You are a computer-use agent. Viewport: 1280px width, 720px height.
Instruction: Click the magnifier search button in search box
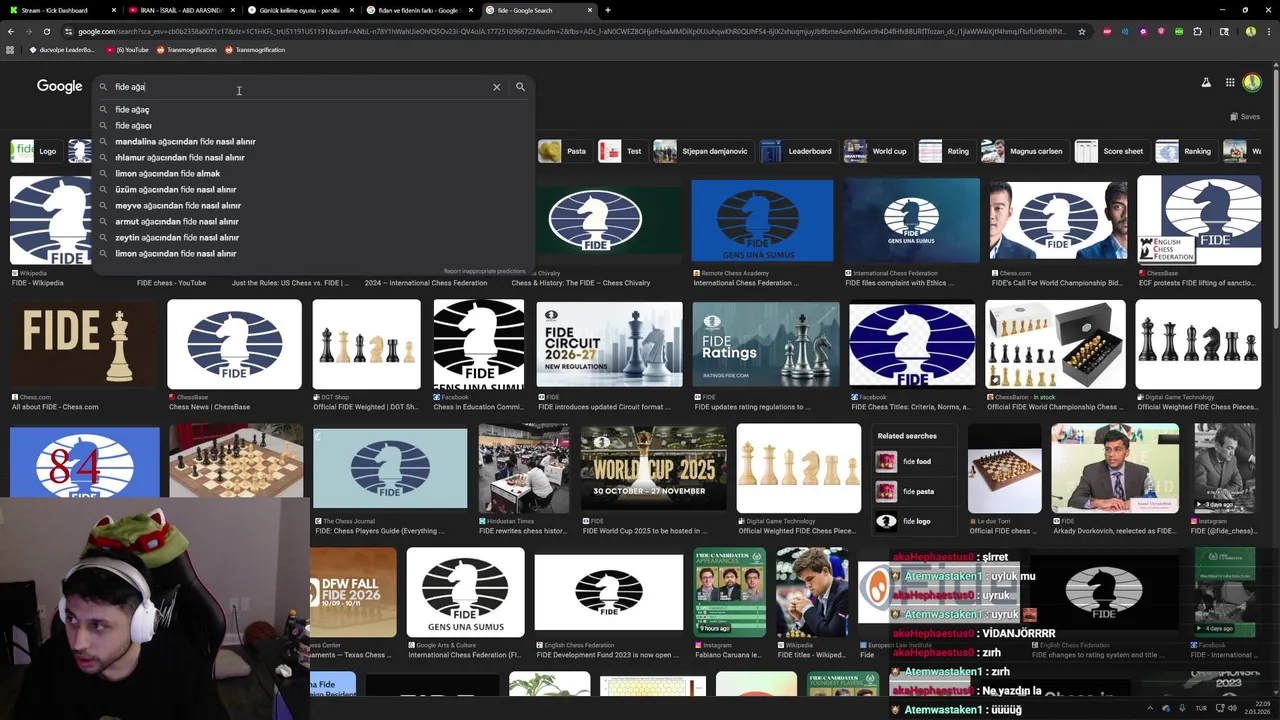pyautogui.click(x=520, y=87)
